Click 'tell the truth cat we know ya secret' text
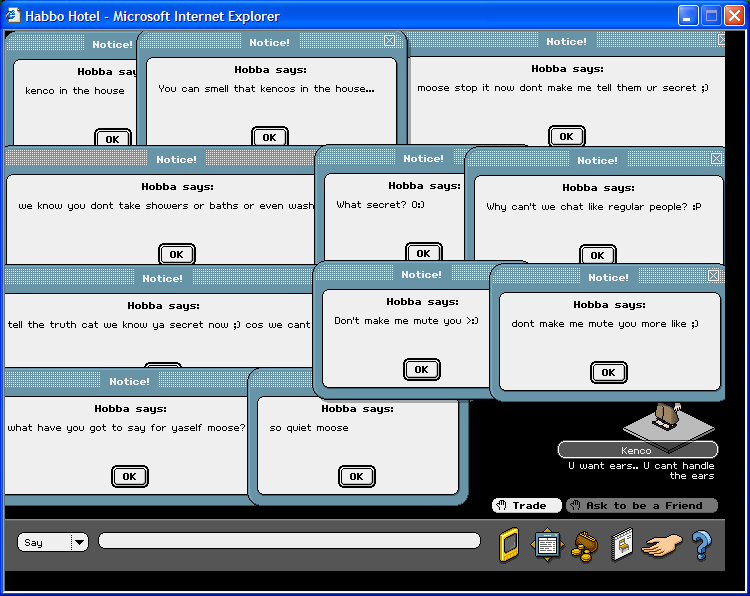This screenshot has height=596, width=750. coord(159,324)
